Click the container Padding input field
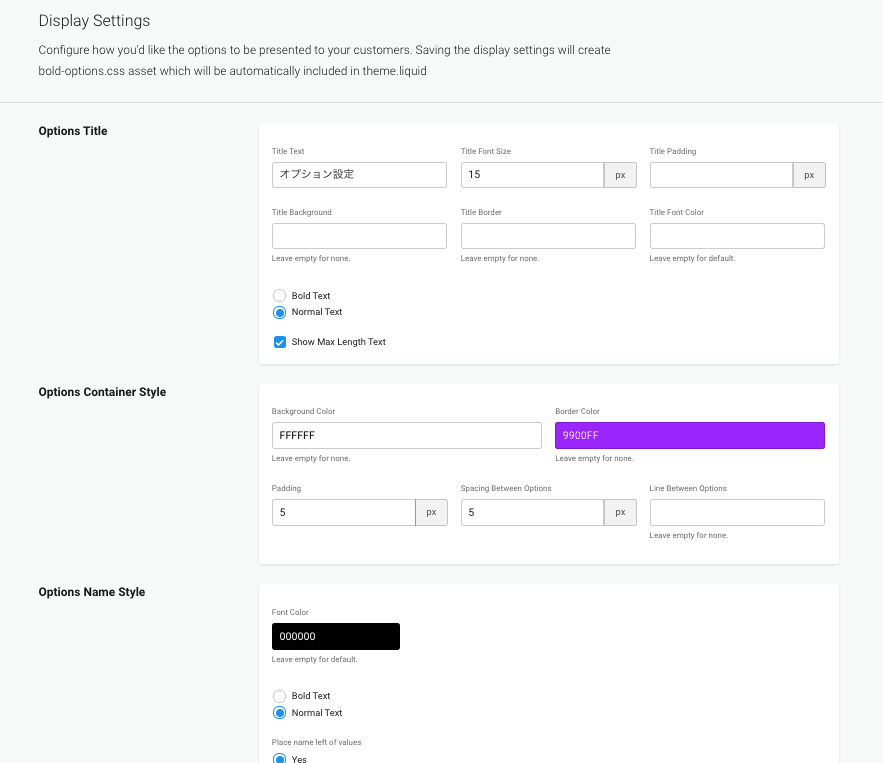Image resolution: width=883 pixels, height=763 pixels. click(343, 512)
